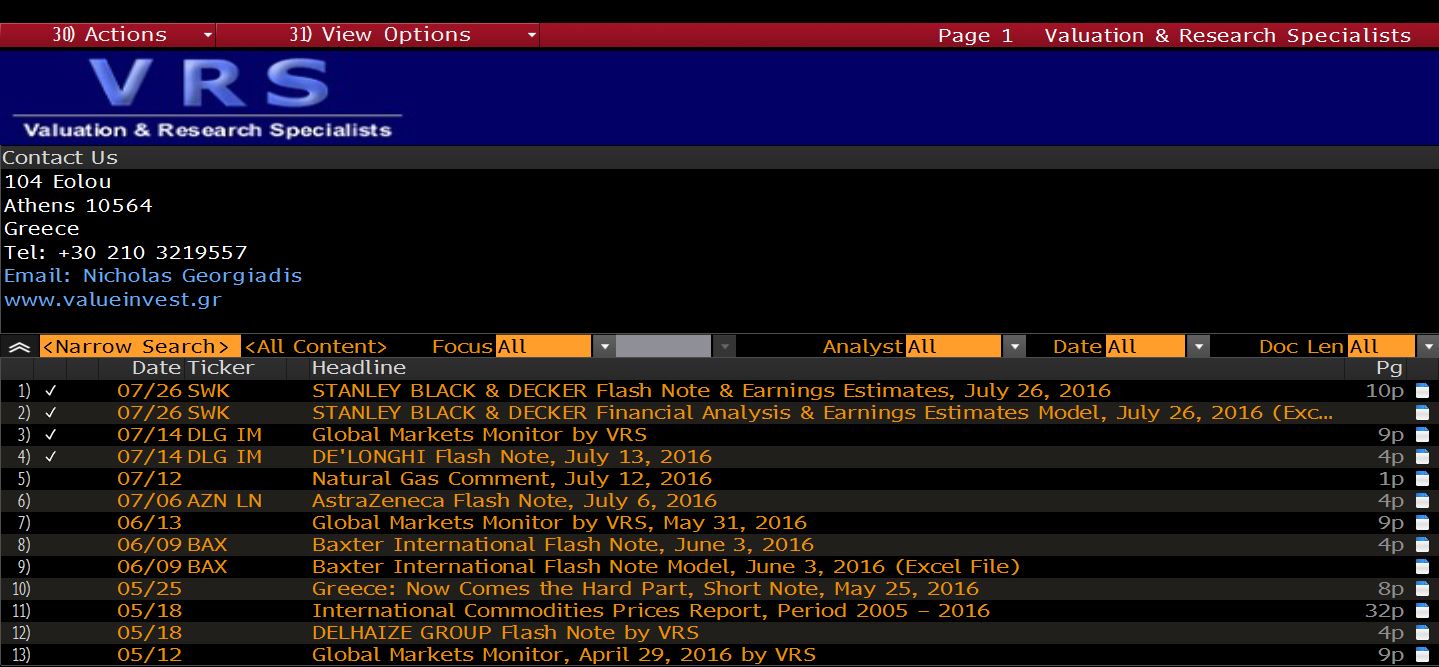Click Page 1 Valuation & Research Specialists title

click(x=1174, y=35)
